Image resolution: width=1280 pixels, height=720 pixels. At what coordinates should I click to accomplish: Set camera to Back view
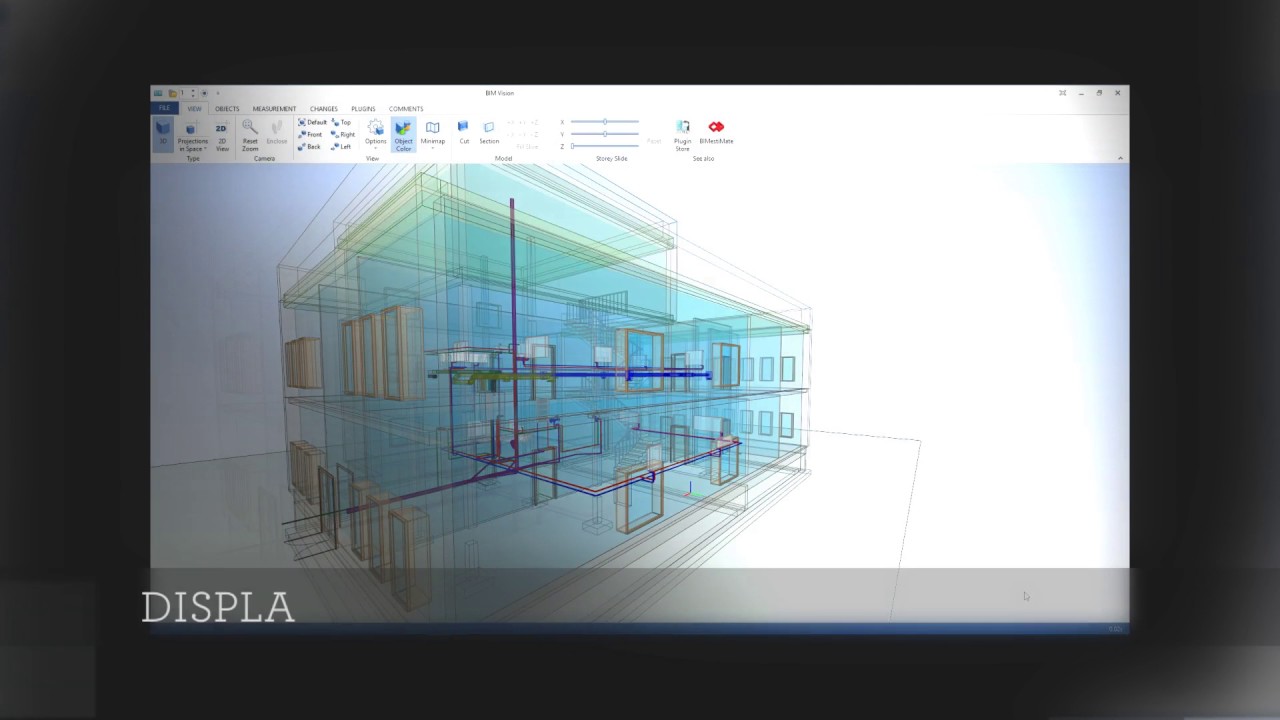click(310, 146)
